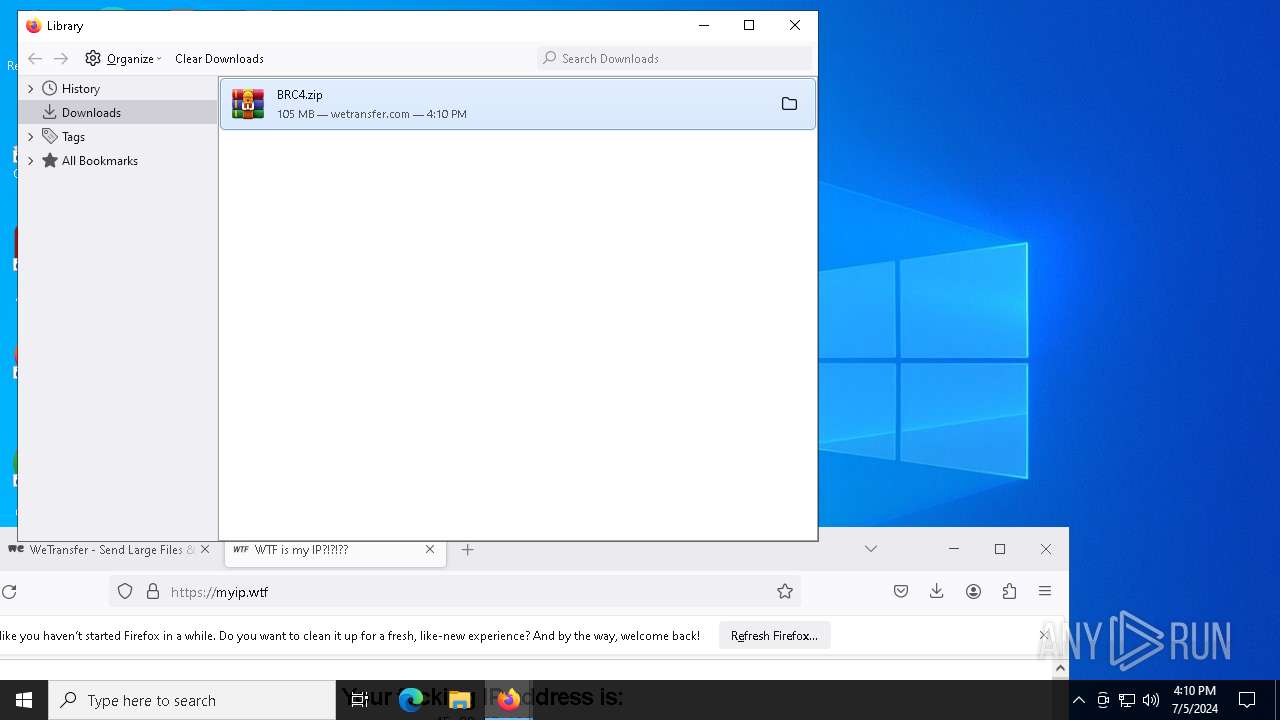Viewport: 1280px width, 720px height.
Task: Open Windows notification center
Action: click(1247, 700)
